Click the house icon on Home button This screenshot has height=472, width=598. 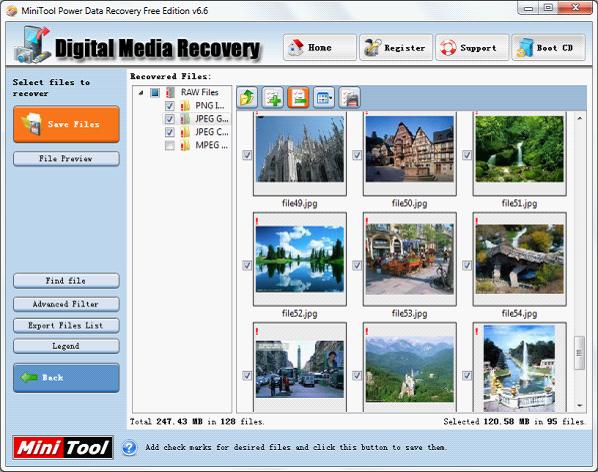(296, 48)
